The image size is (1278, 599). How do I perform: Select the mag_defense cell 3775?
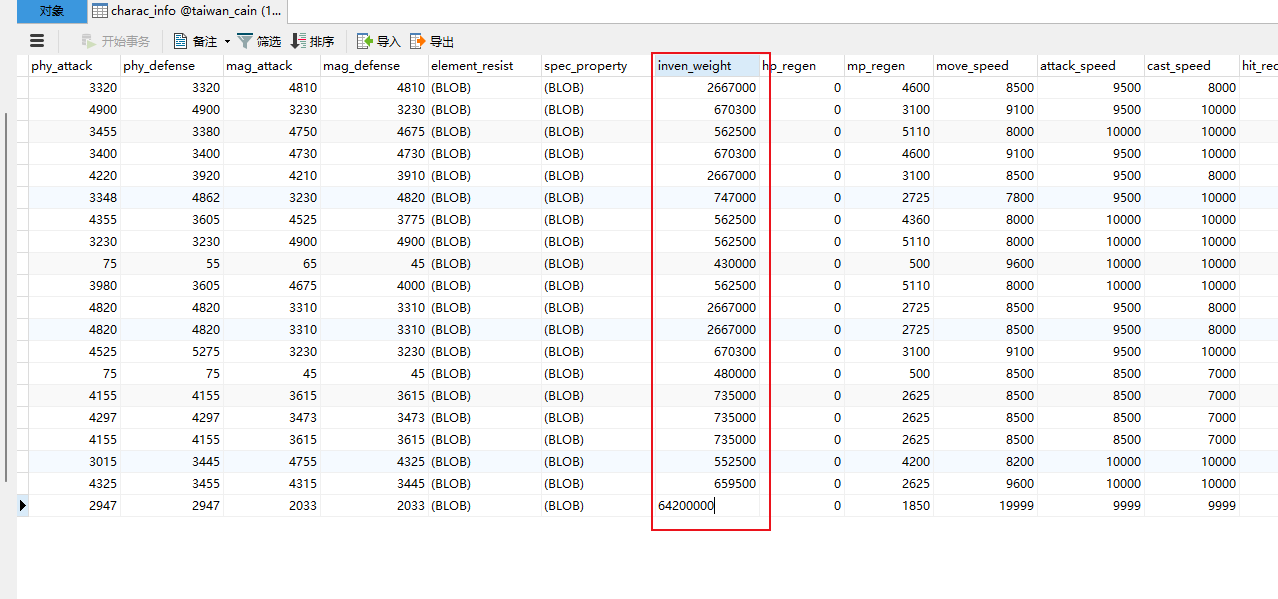click(x=374, y=220)
